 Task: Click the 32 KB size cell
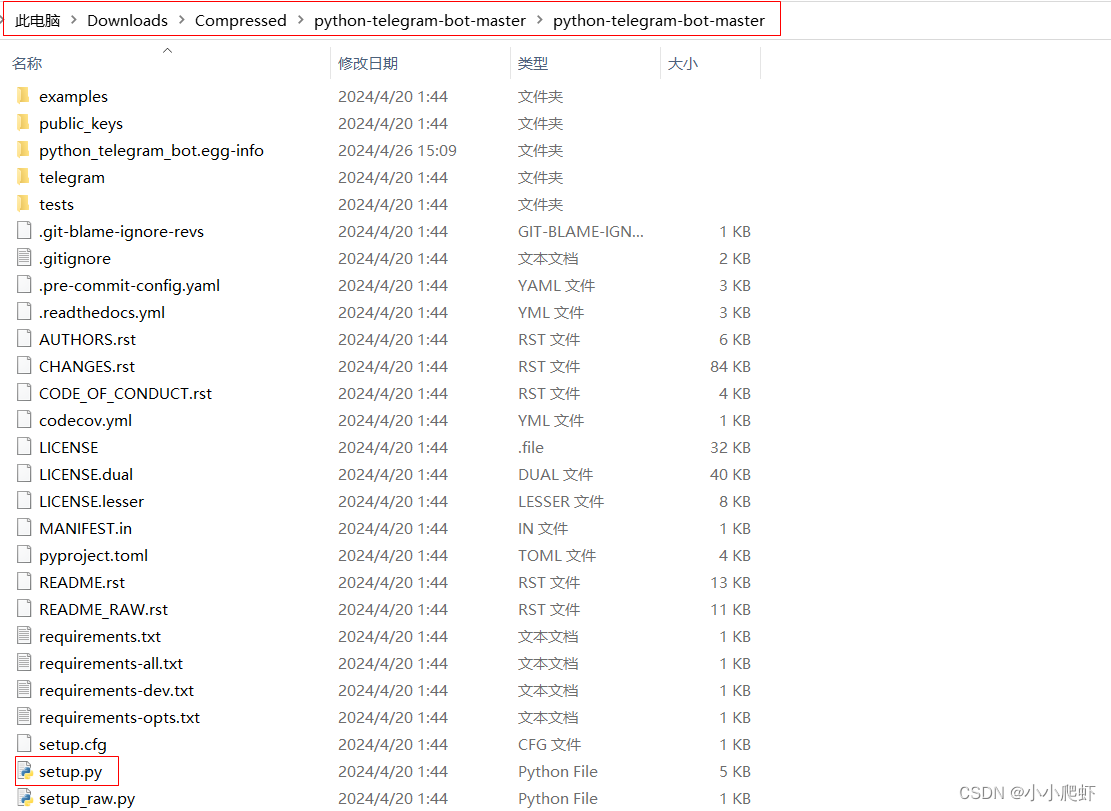click(x=730, y=447)
